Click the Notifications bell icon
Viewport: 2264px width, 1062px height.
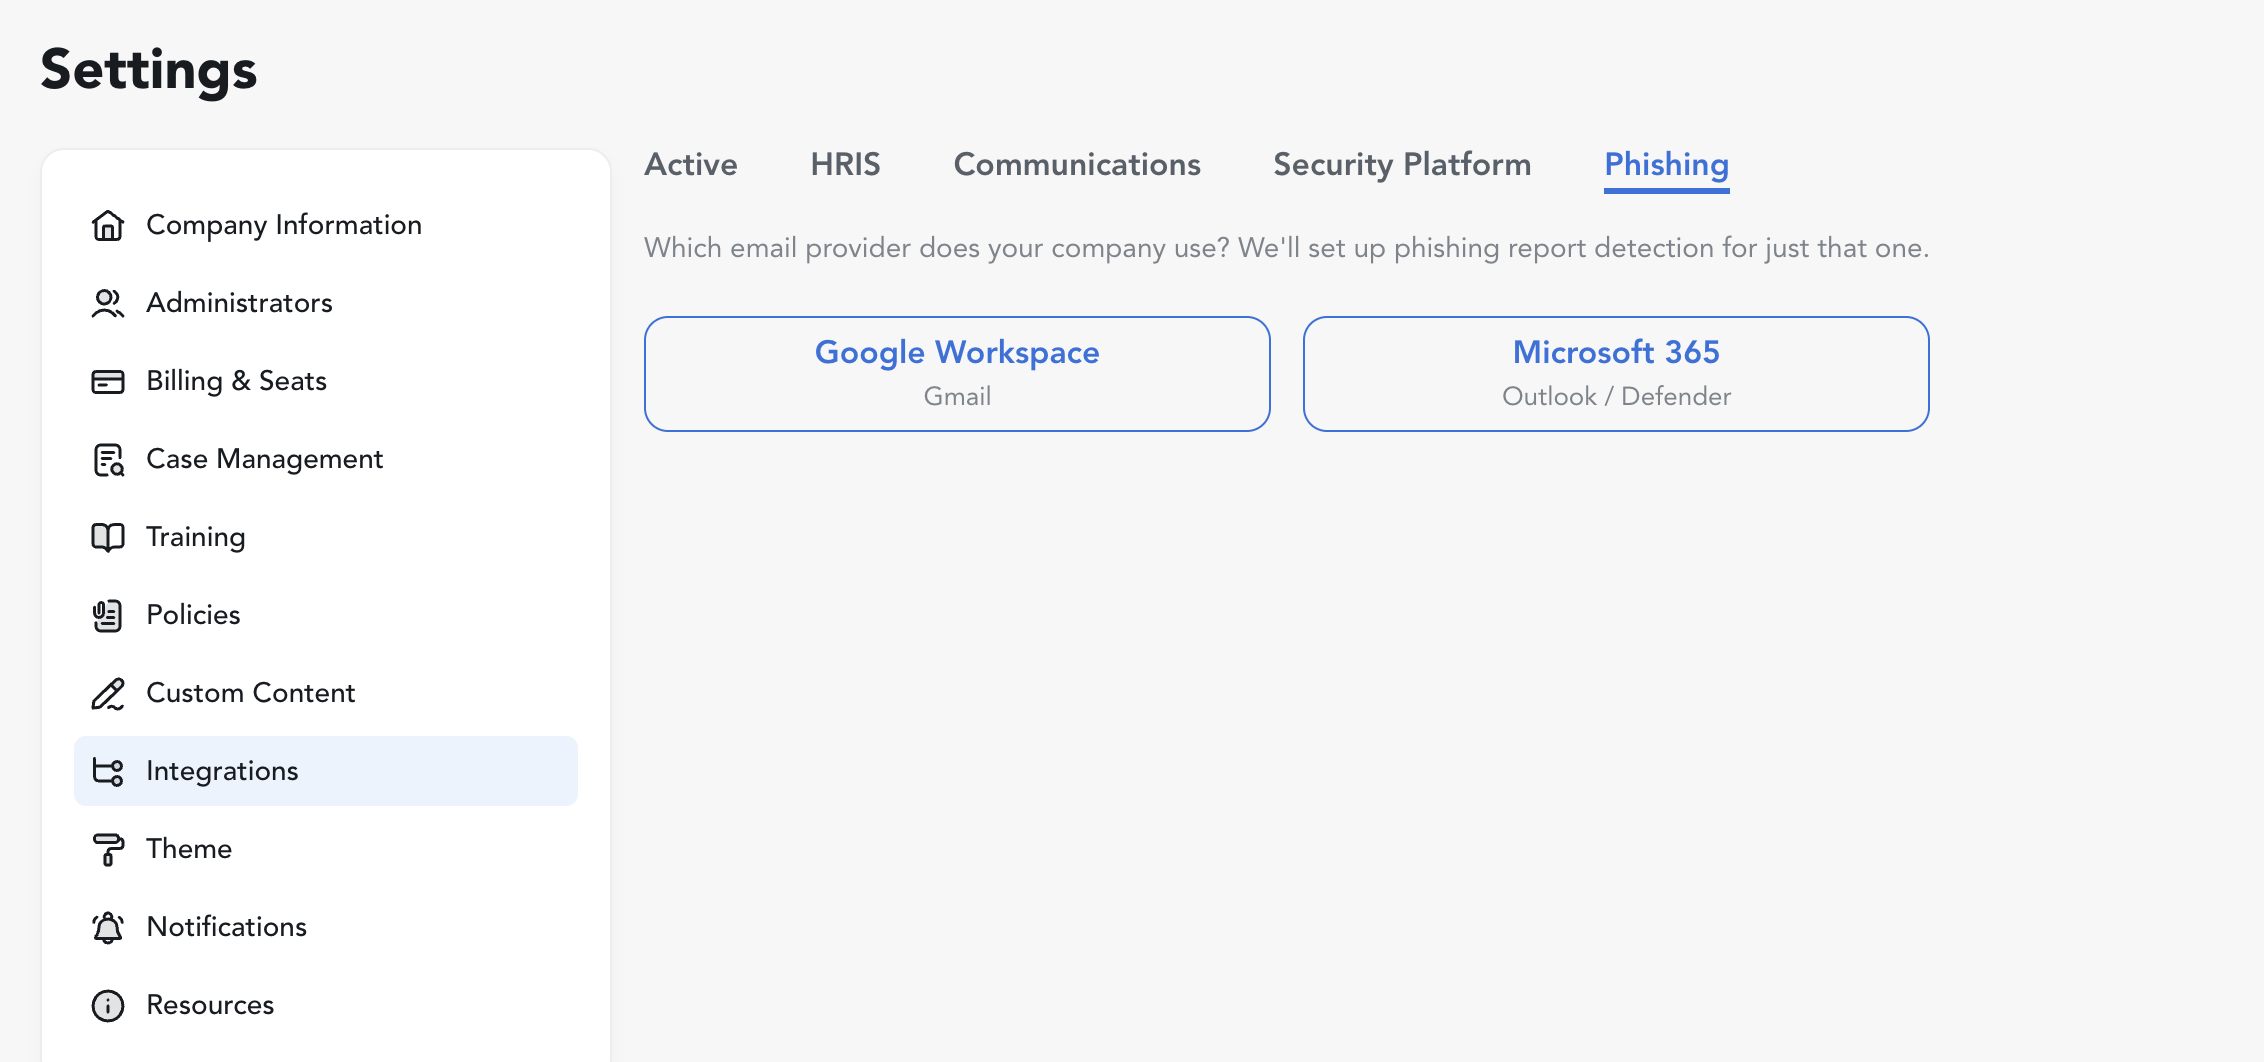(x=108, y=927)
